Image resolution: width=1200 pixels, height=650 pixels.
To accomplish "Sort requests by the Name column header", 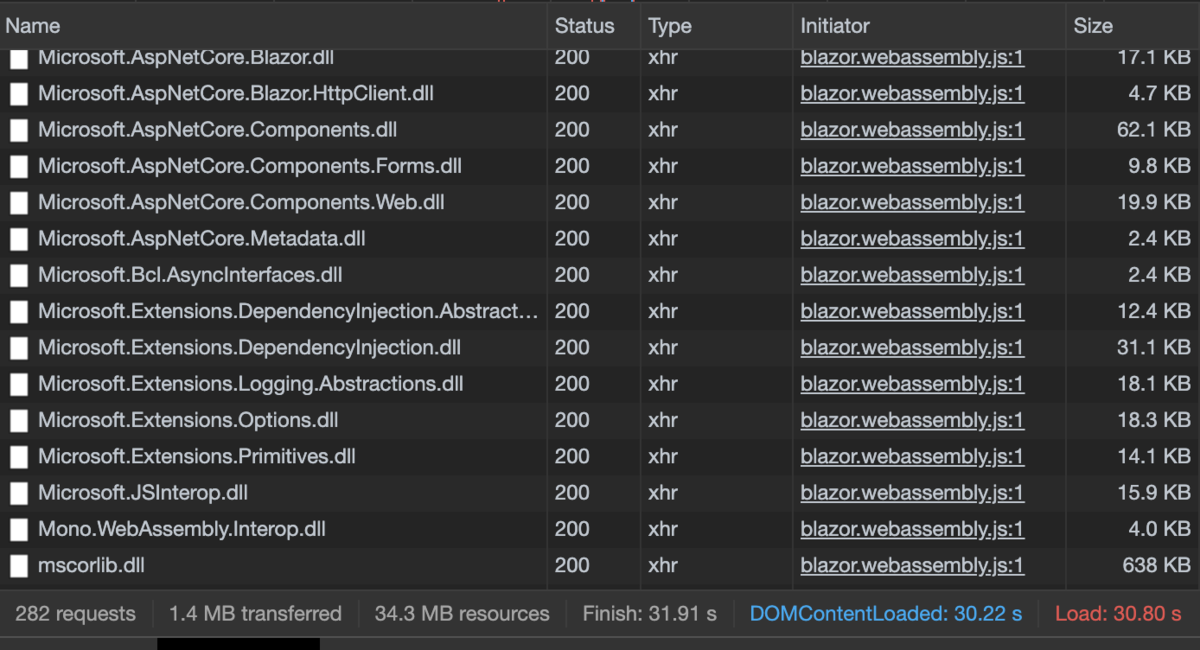I will (273, 26).
